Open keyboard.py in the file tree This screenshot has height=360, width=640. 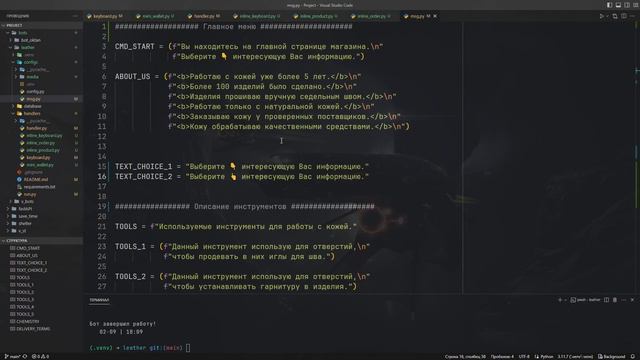pos(41,158)
